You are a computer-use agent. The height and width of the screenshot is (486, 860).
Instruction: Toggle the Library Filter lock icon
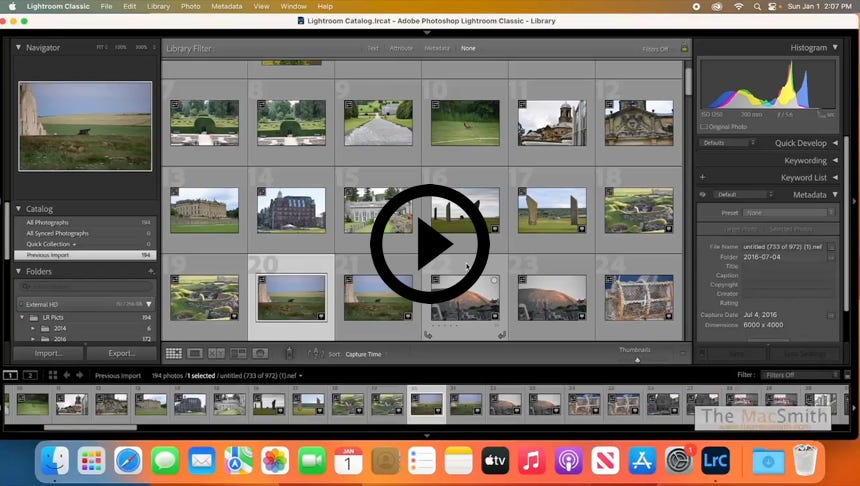click(684, 48)
